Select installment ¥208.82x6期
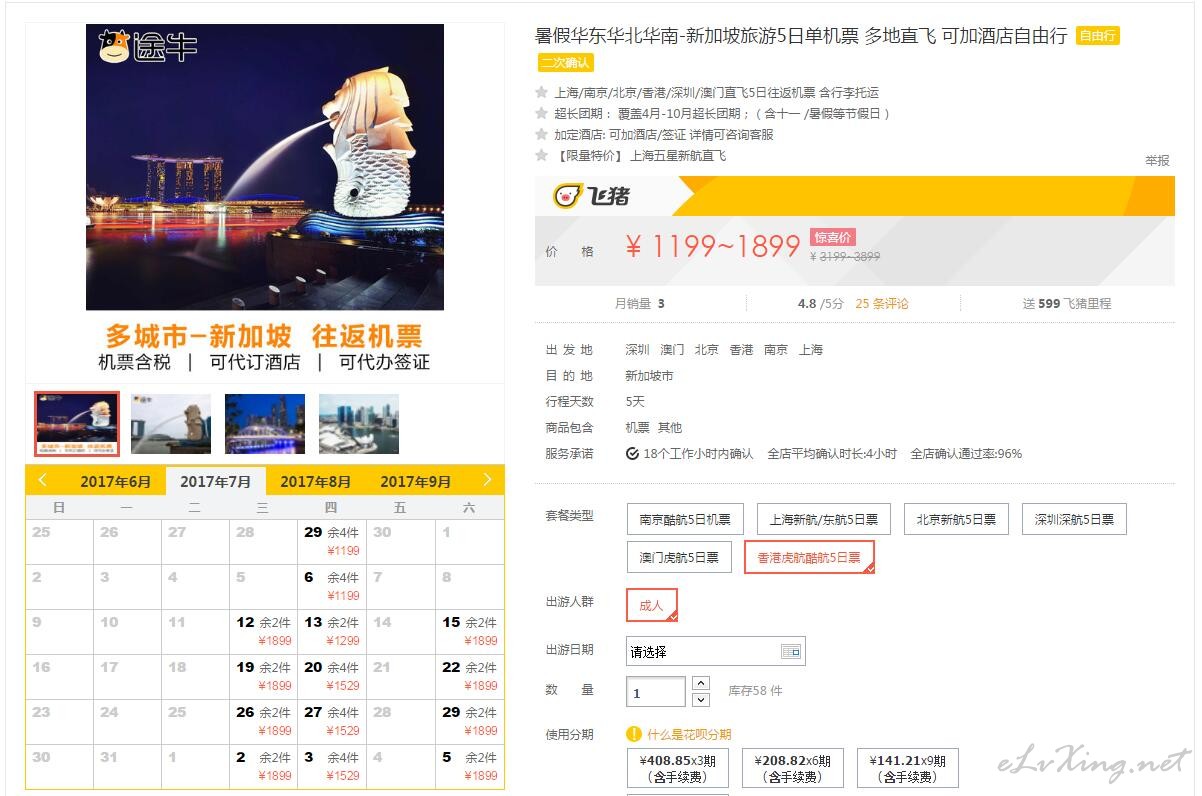This screenshot has width=1202, height=796. pos(792,768)
